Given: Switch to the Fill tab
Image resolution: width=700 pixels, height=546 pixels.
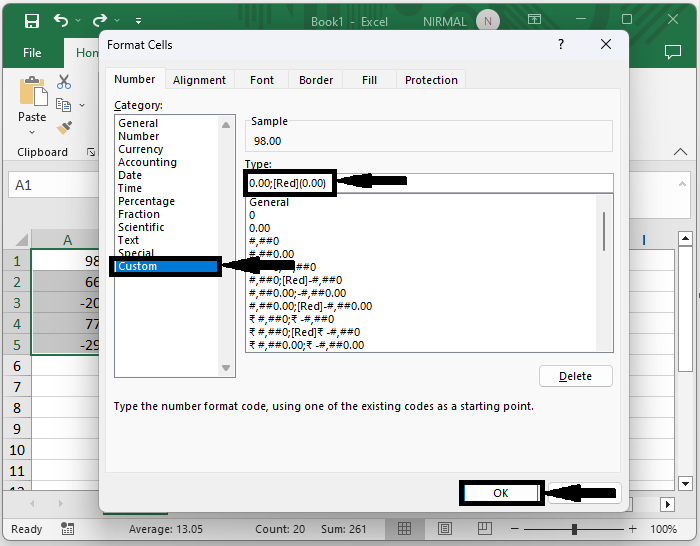Looking at the screenshot, I should tap(369, 80).
